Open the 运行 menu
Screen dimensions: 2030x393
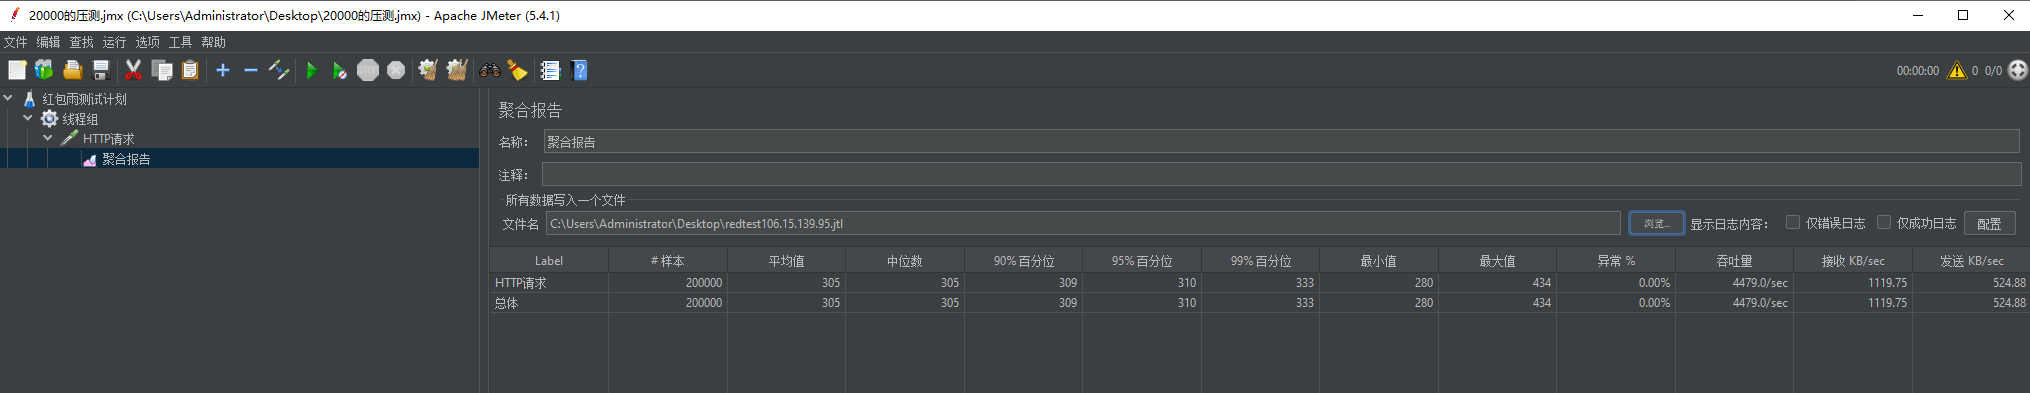(x=114, y=42)
